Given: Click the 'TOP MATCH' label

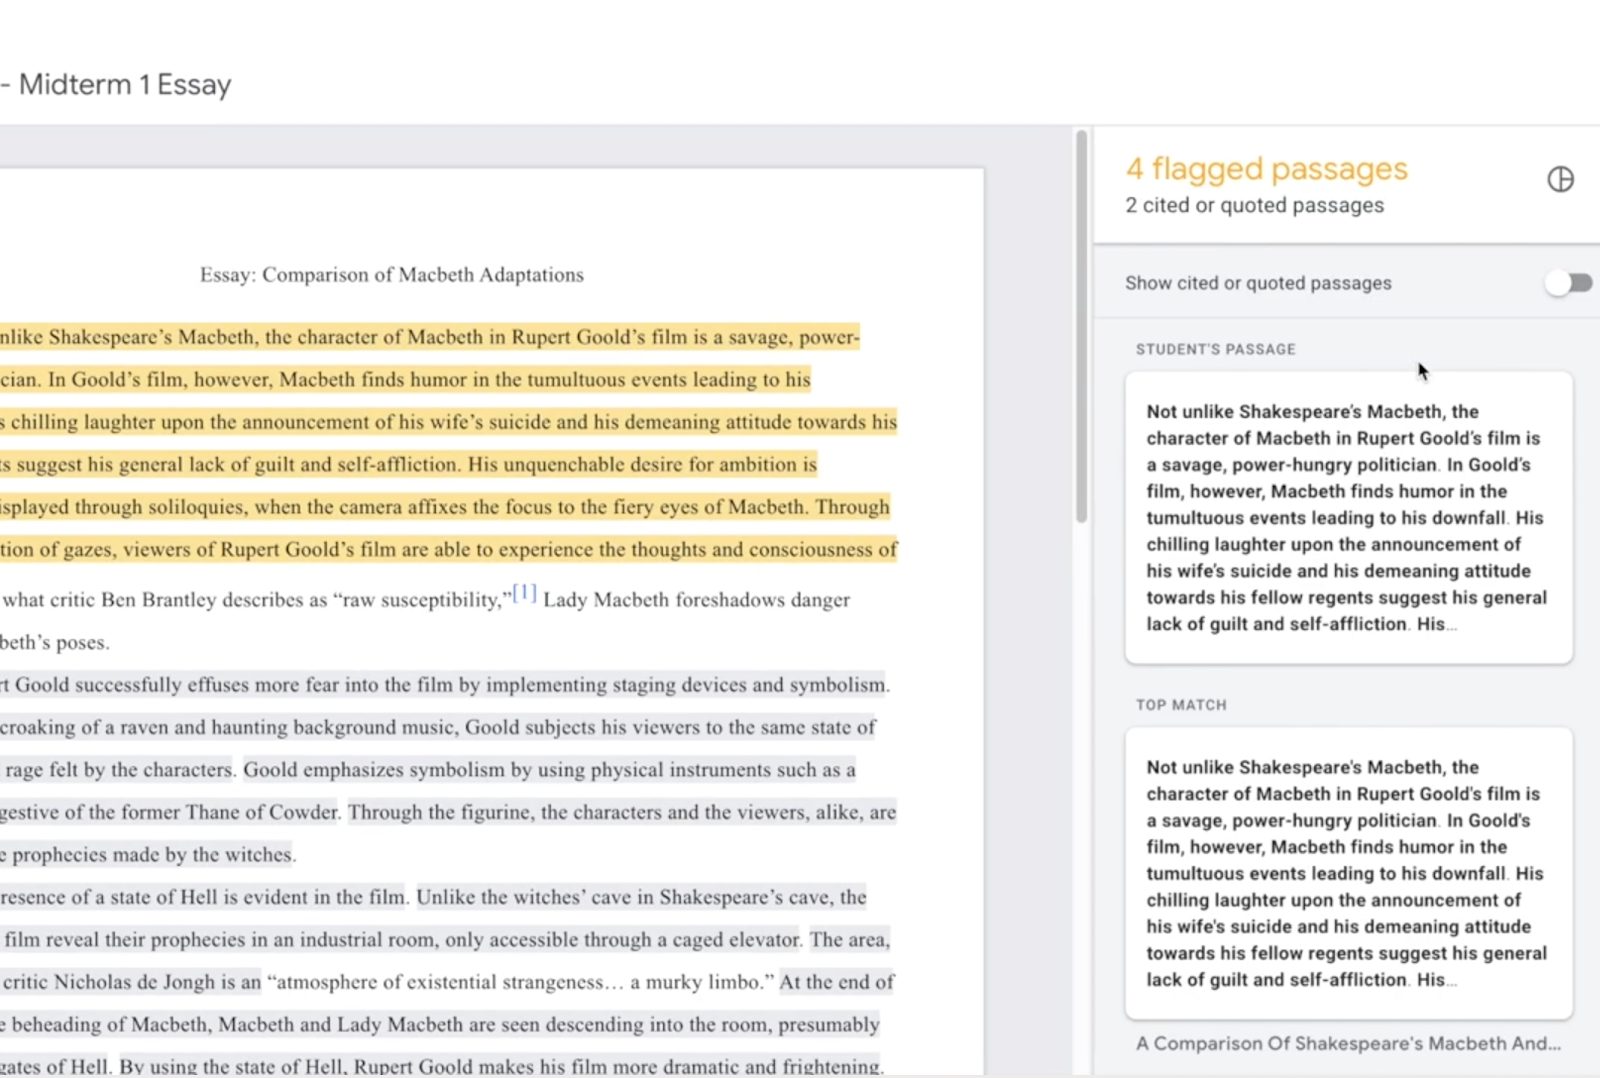Looking at the screenshot, I should 1180,705.
